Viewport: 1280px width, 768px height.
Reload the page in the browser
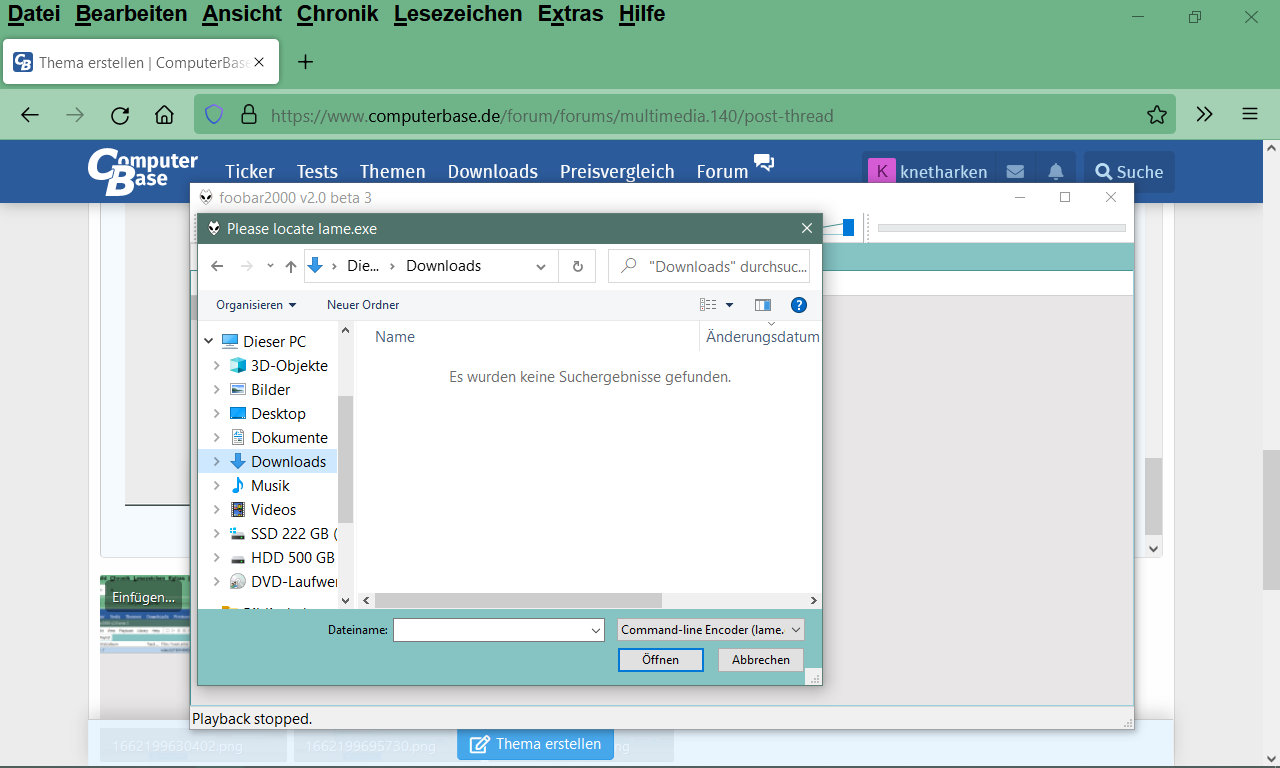[120, 115]
